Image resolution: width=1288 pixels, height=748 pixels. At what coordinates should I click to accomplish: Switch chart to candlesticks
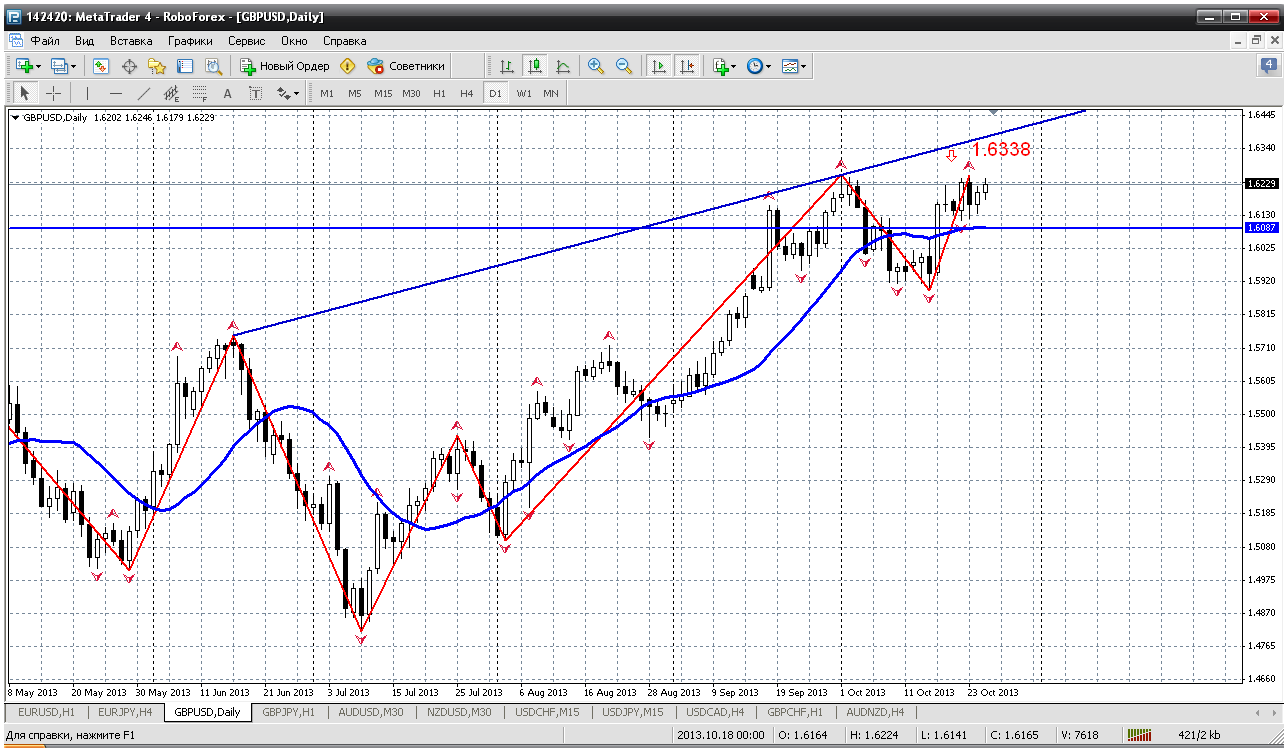point(535,66)
